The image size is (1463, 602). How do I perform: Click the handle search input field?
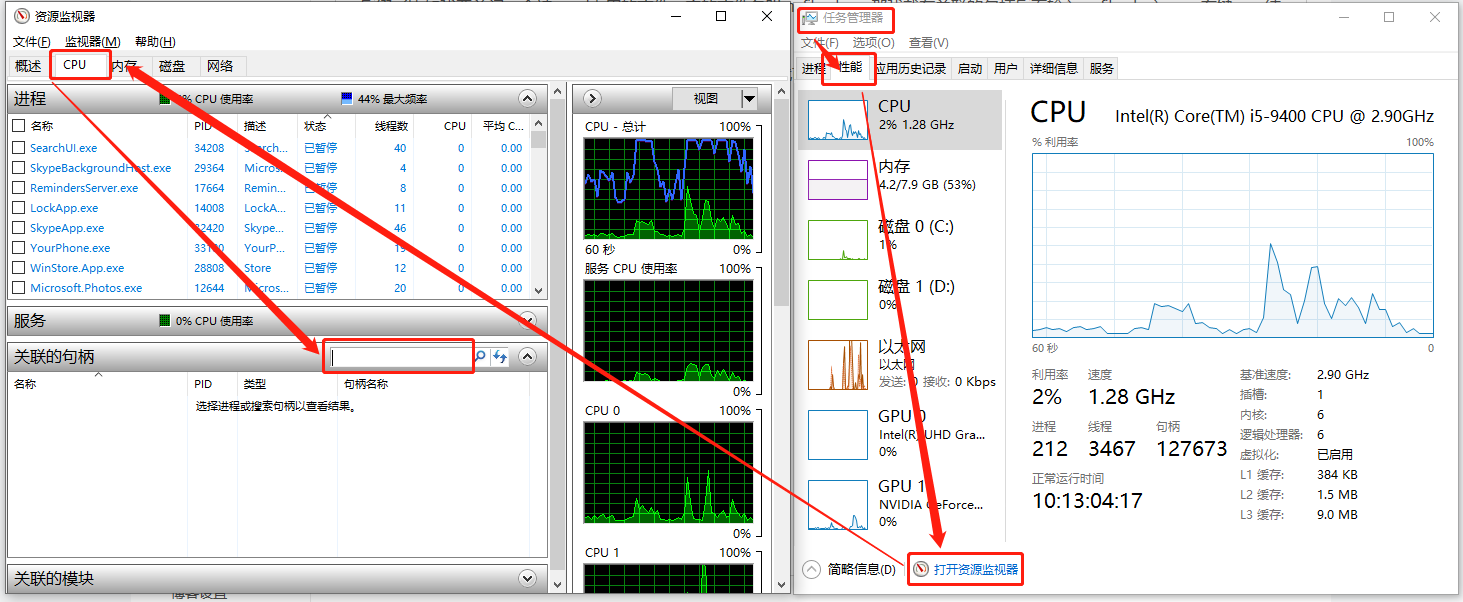pos(400,357)
